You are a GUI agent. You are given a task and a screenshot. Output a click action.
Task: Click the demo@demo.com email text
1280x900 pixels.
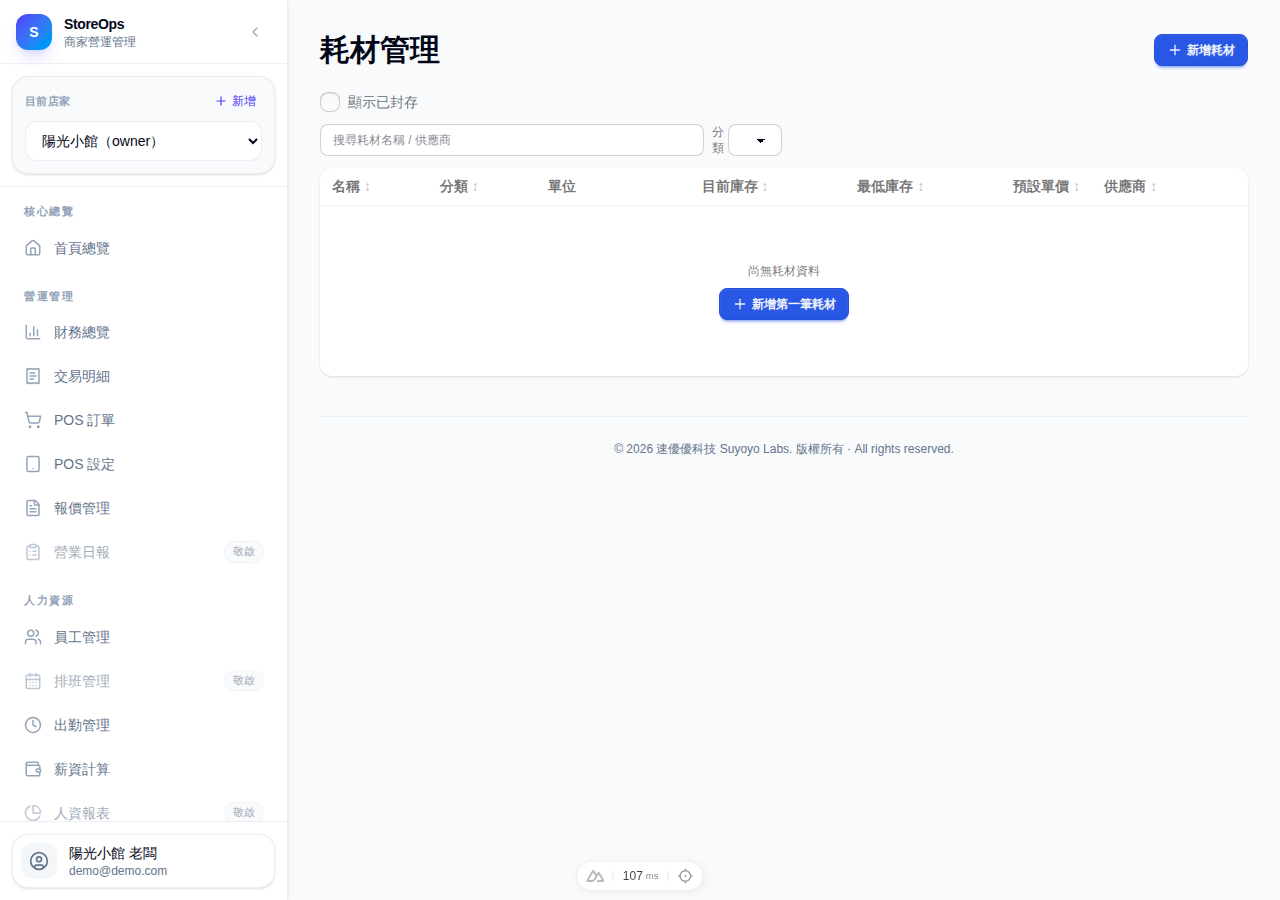118,871
